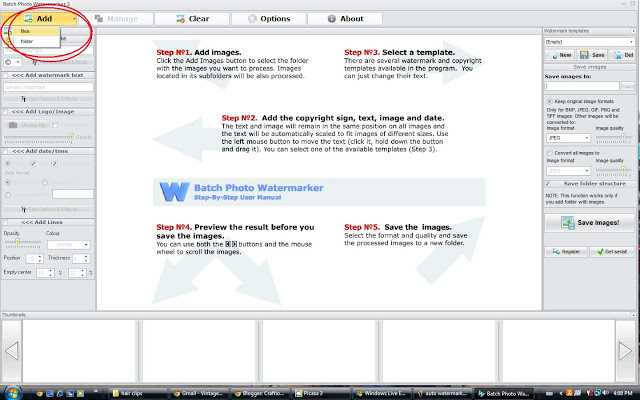
Task: Collapse the Watermark templates panel arrow
Action: pos(633,31)
